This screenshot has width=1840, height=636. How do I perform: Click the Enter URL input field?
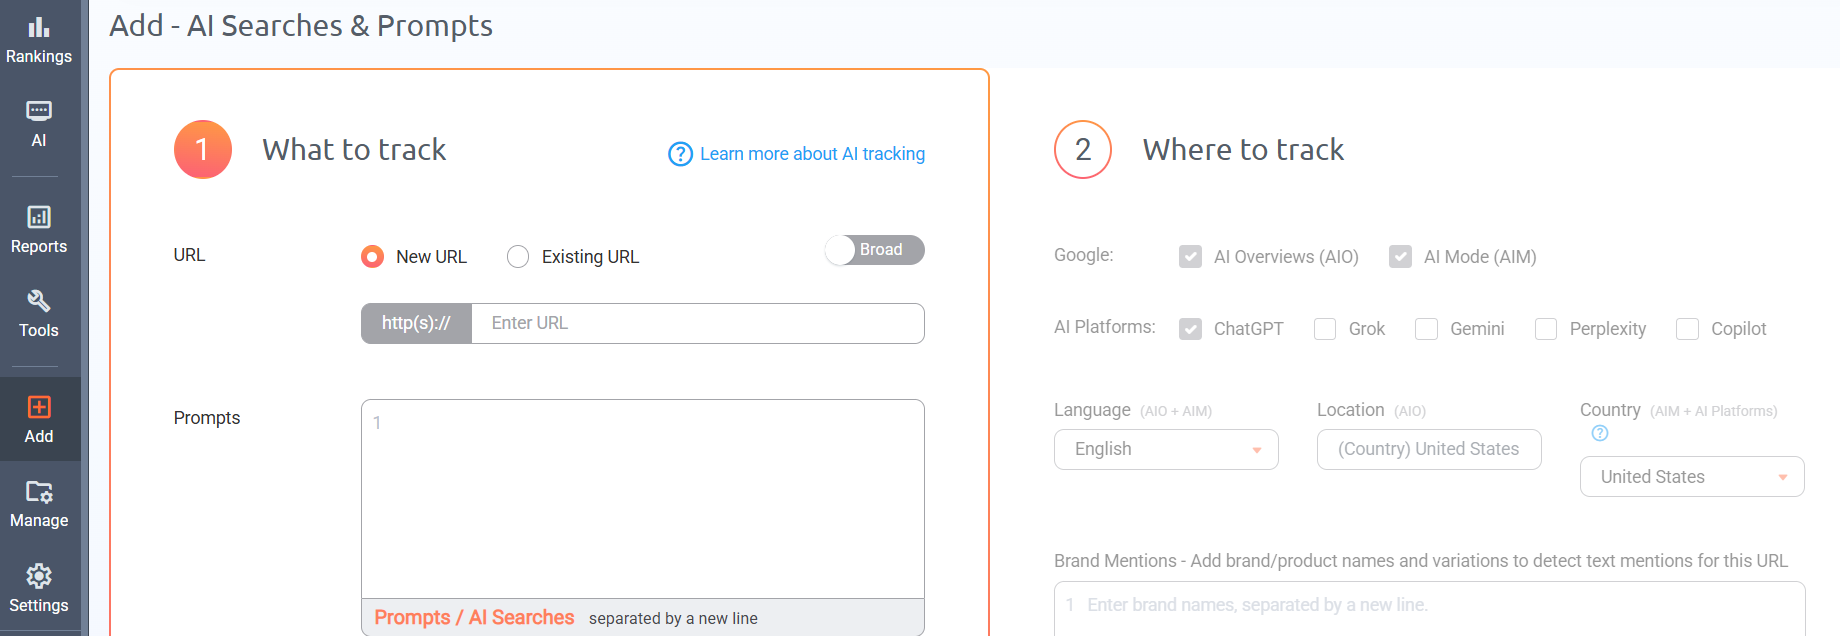[697, 323]
